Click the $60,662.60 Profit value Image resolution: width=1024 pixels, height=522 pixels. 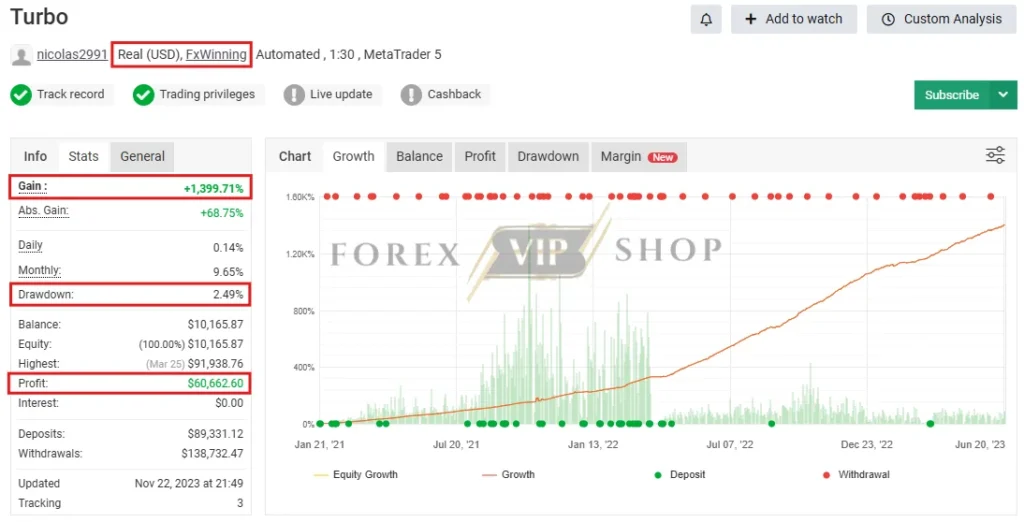tap(215, 383)
